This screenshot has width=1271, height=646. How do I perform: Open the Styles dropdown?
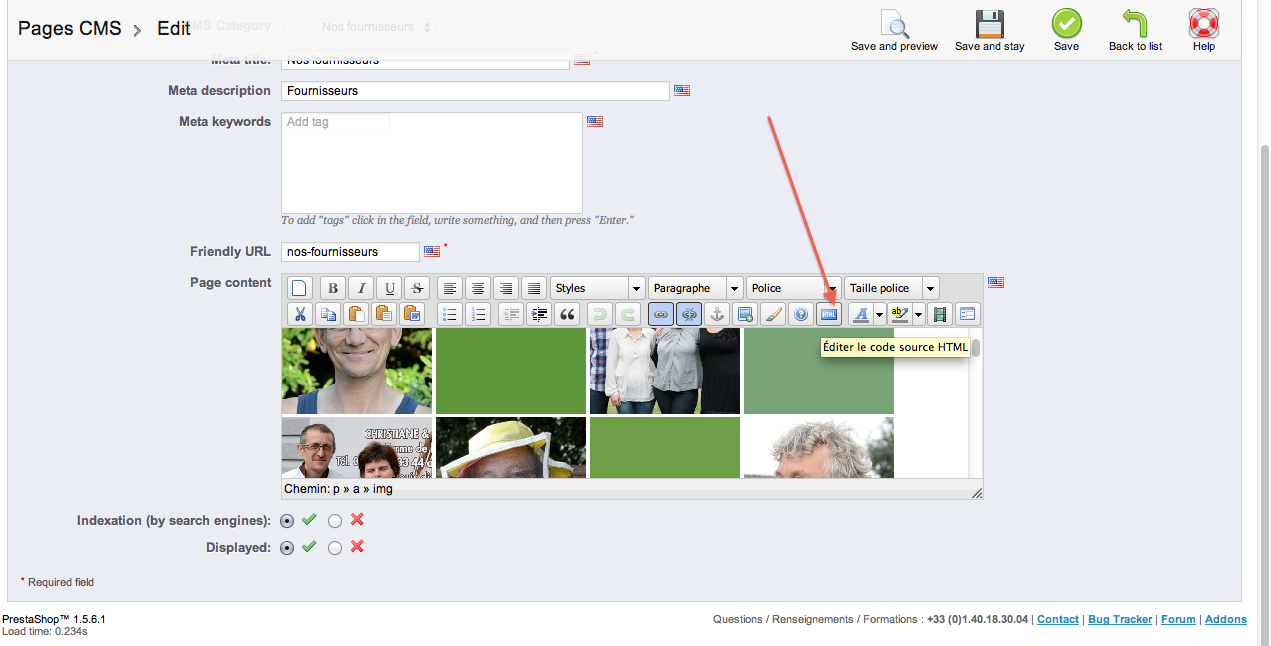(597, 288)
